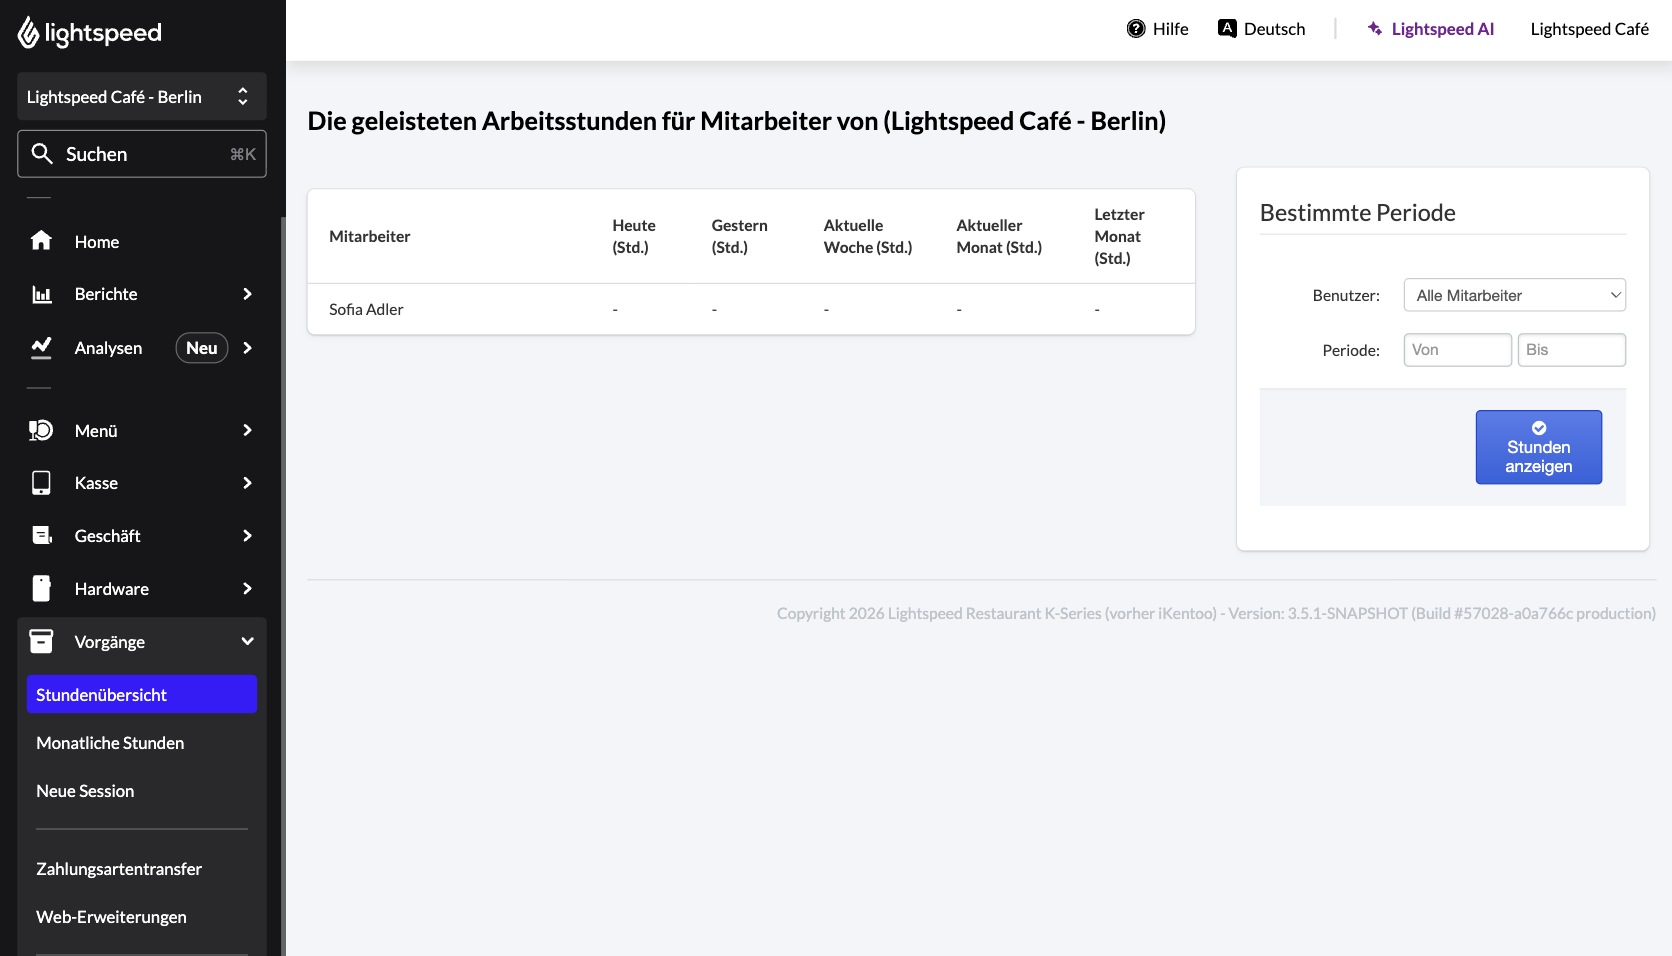
Task: Click the Analysen trend line icon
Action: click(x=41, y=348)
